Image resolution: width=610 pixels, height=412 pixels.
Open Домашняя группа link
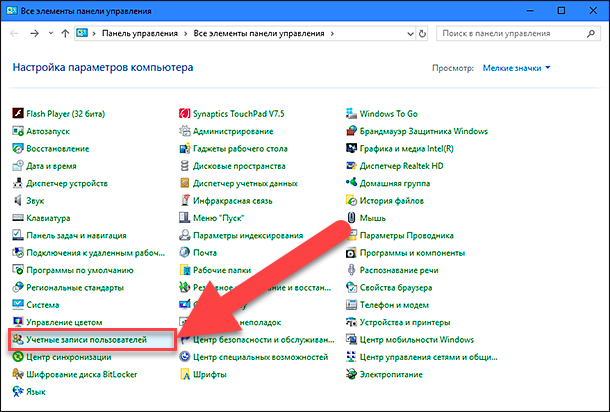point(394,183)
